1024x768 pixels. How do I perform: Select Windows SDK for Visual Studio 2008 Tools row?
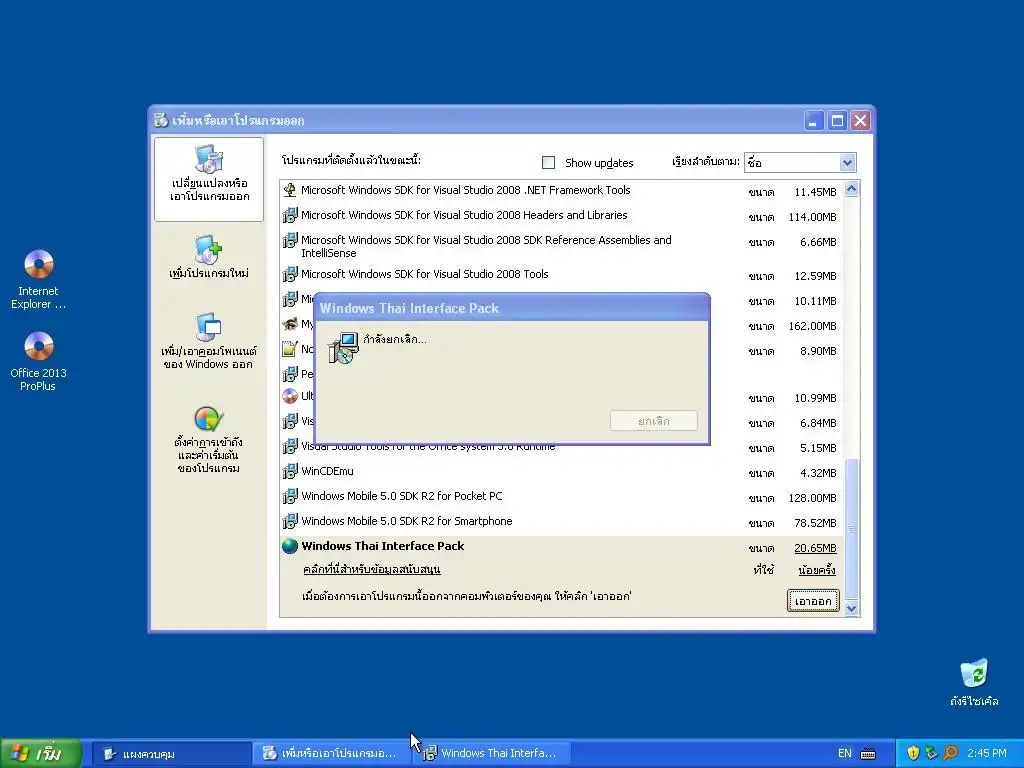tap(560, 274)
